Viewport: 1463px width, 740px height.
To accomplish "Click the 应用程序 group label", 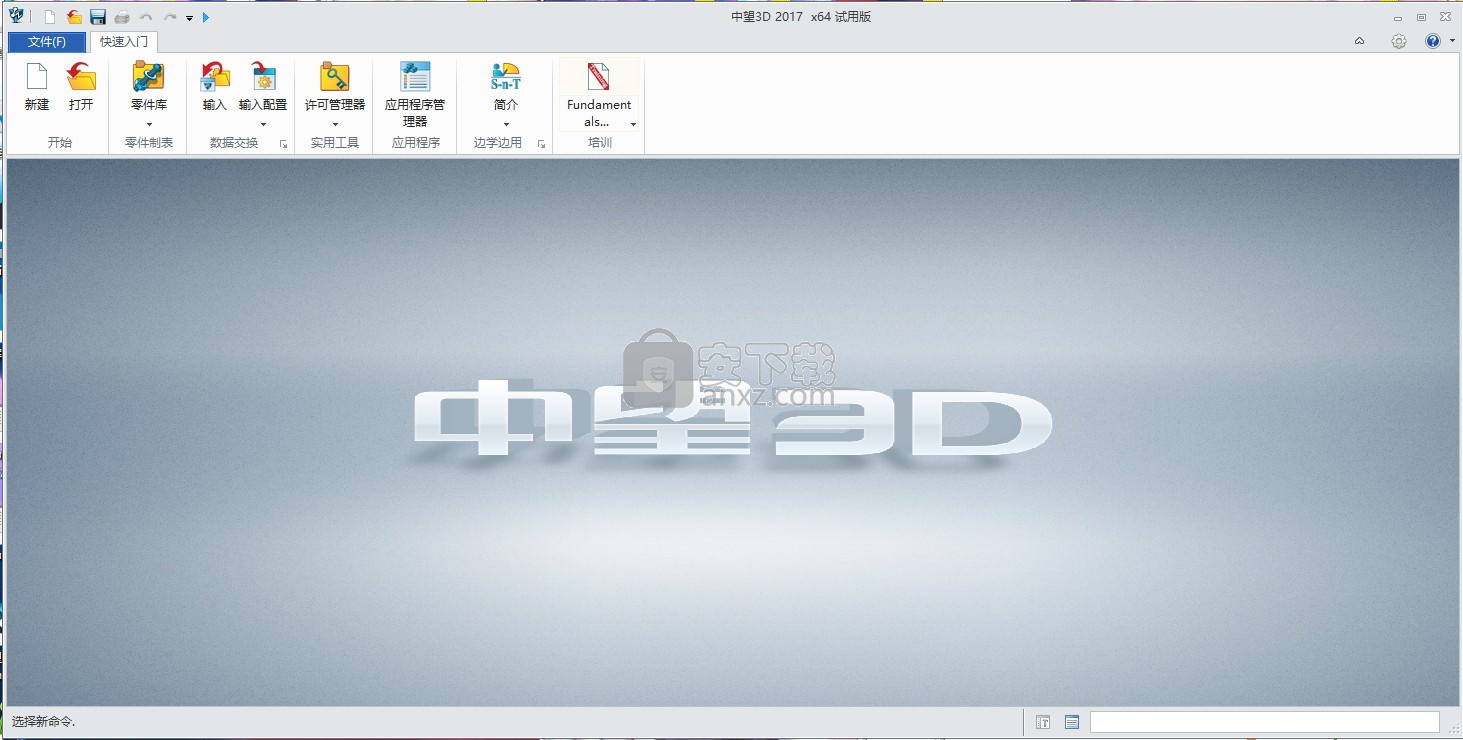I will 416,143.
